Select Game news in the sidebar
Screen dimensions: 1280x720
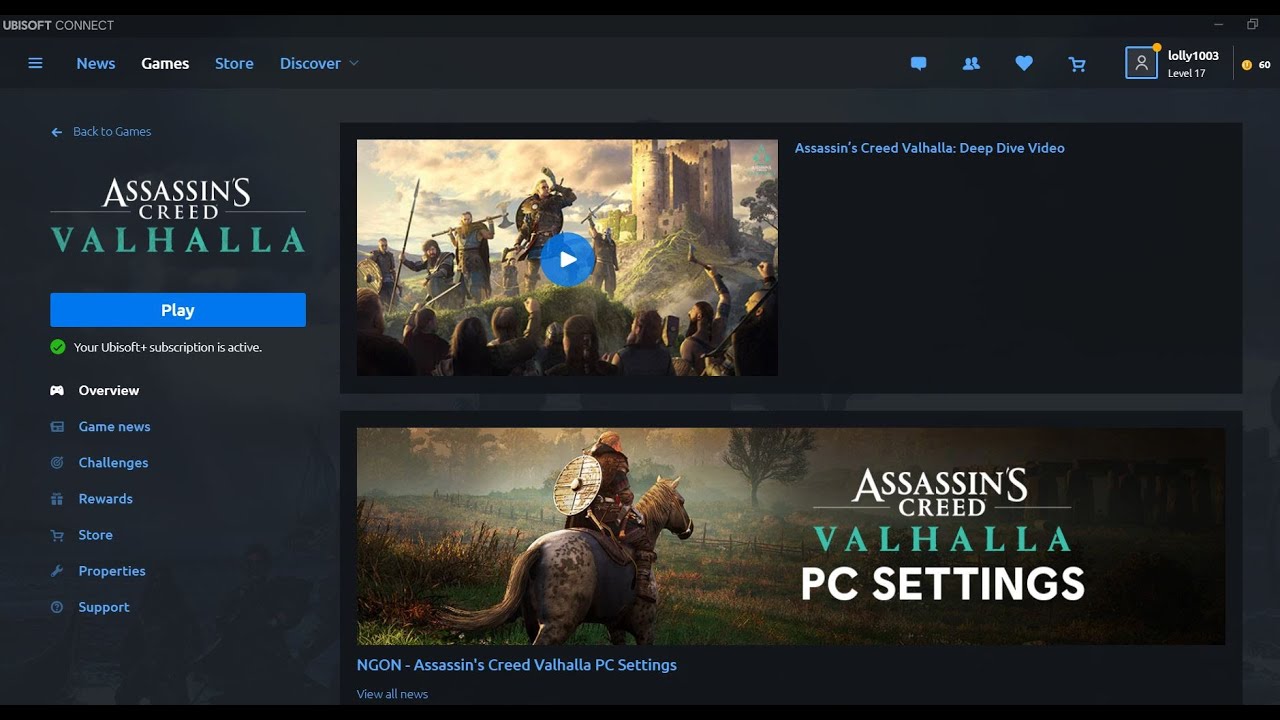(115, 426)
